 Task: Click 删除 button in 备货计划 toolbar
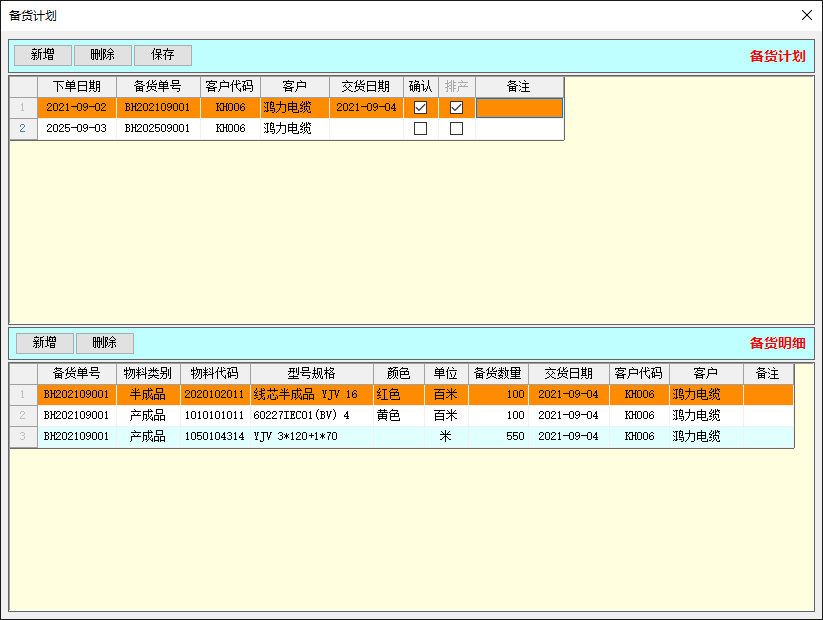click(x=102, y=55)
